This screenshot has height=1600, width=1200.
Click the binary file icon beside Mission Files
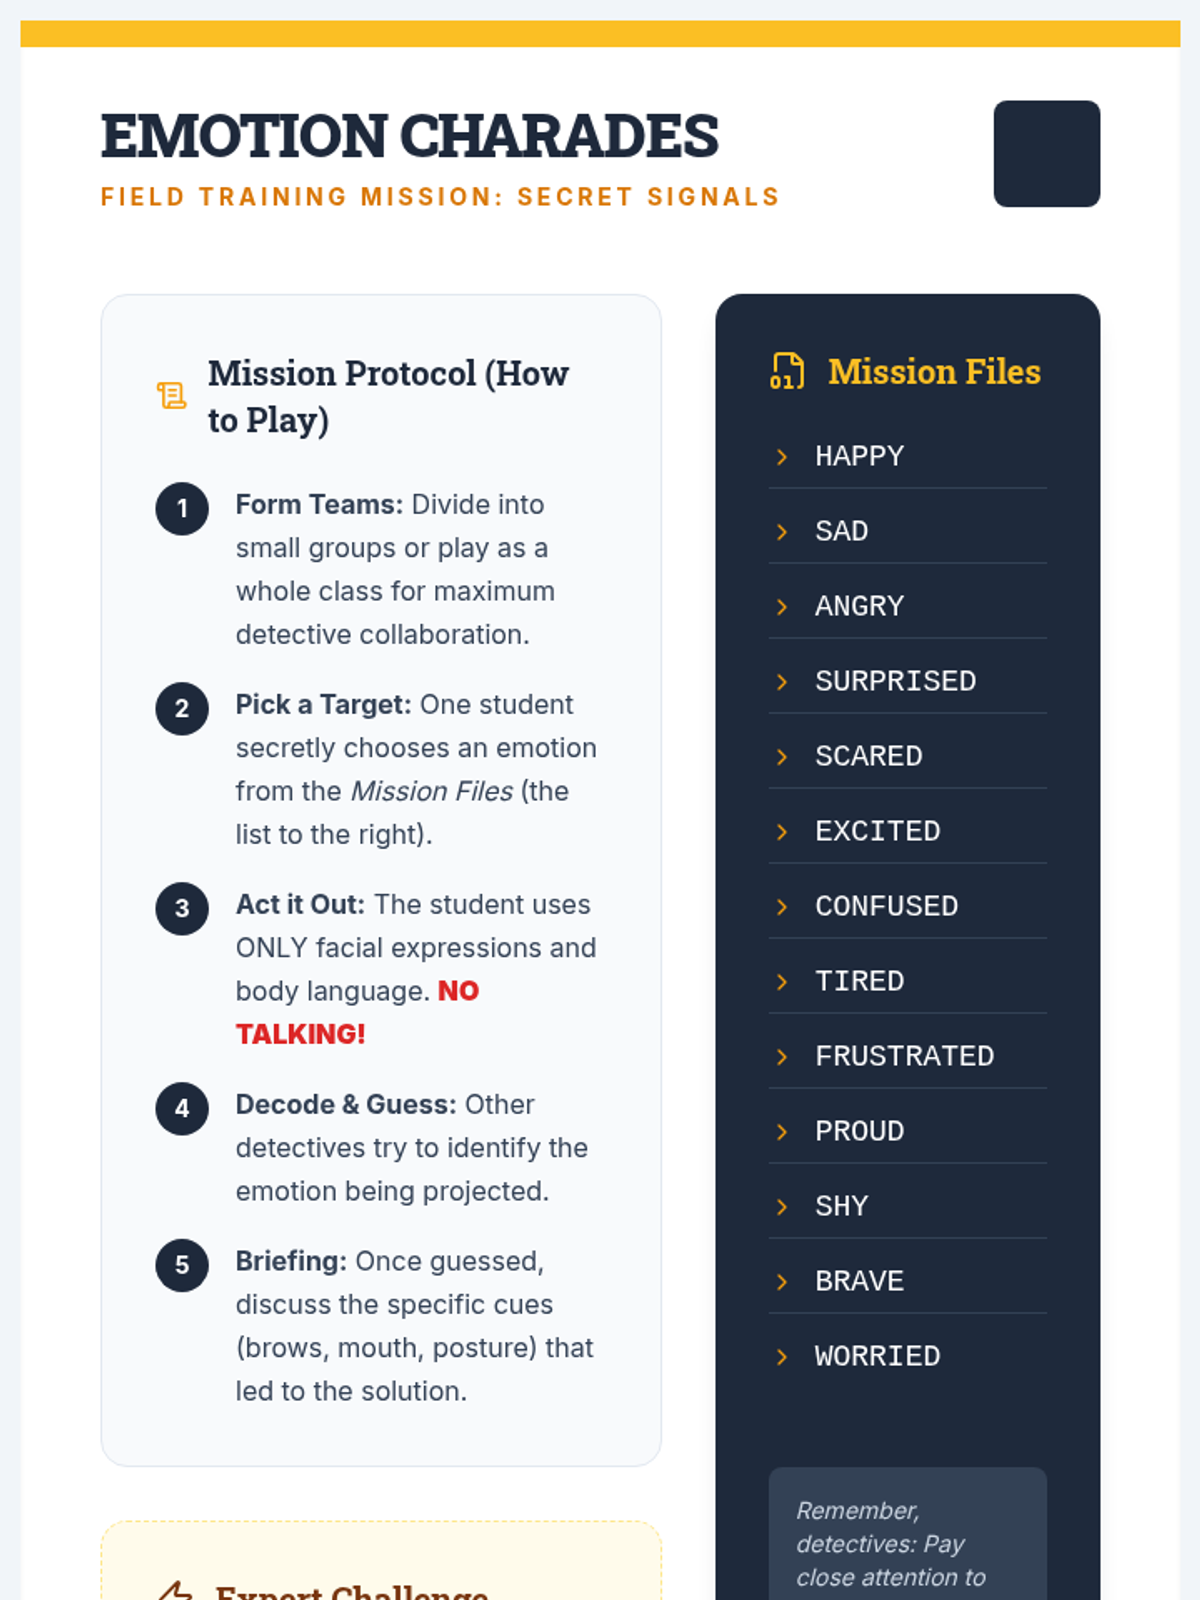pos(787,371)
